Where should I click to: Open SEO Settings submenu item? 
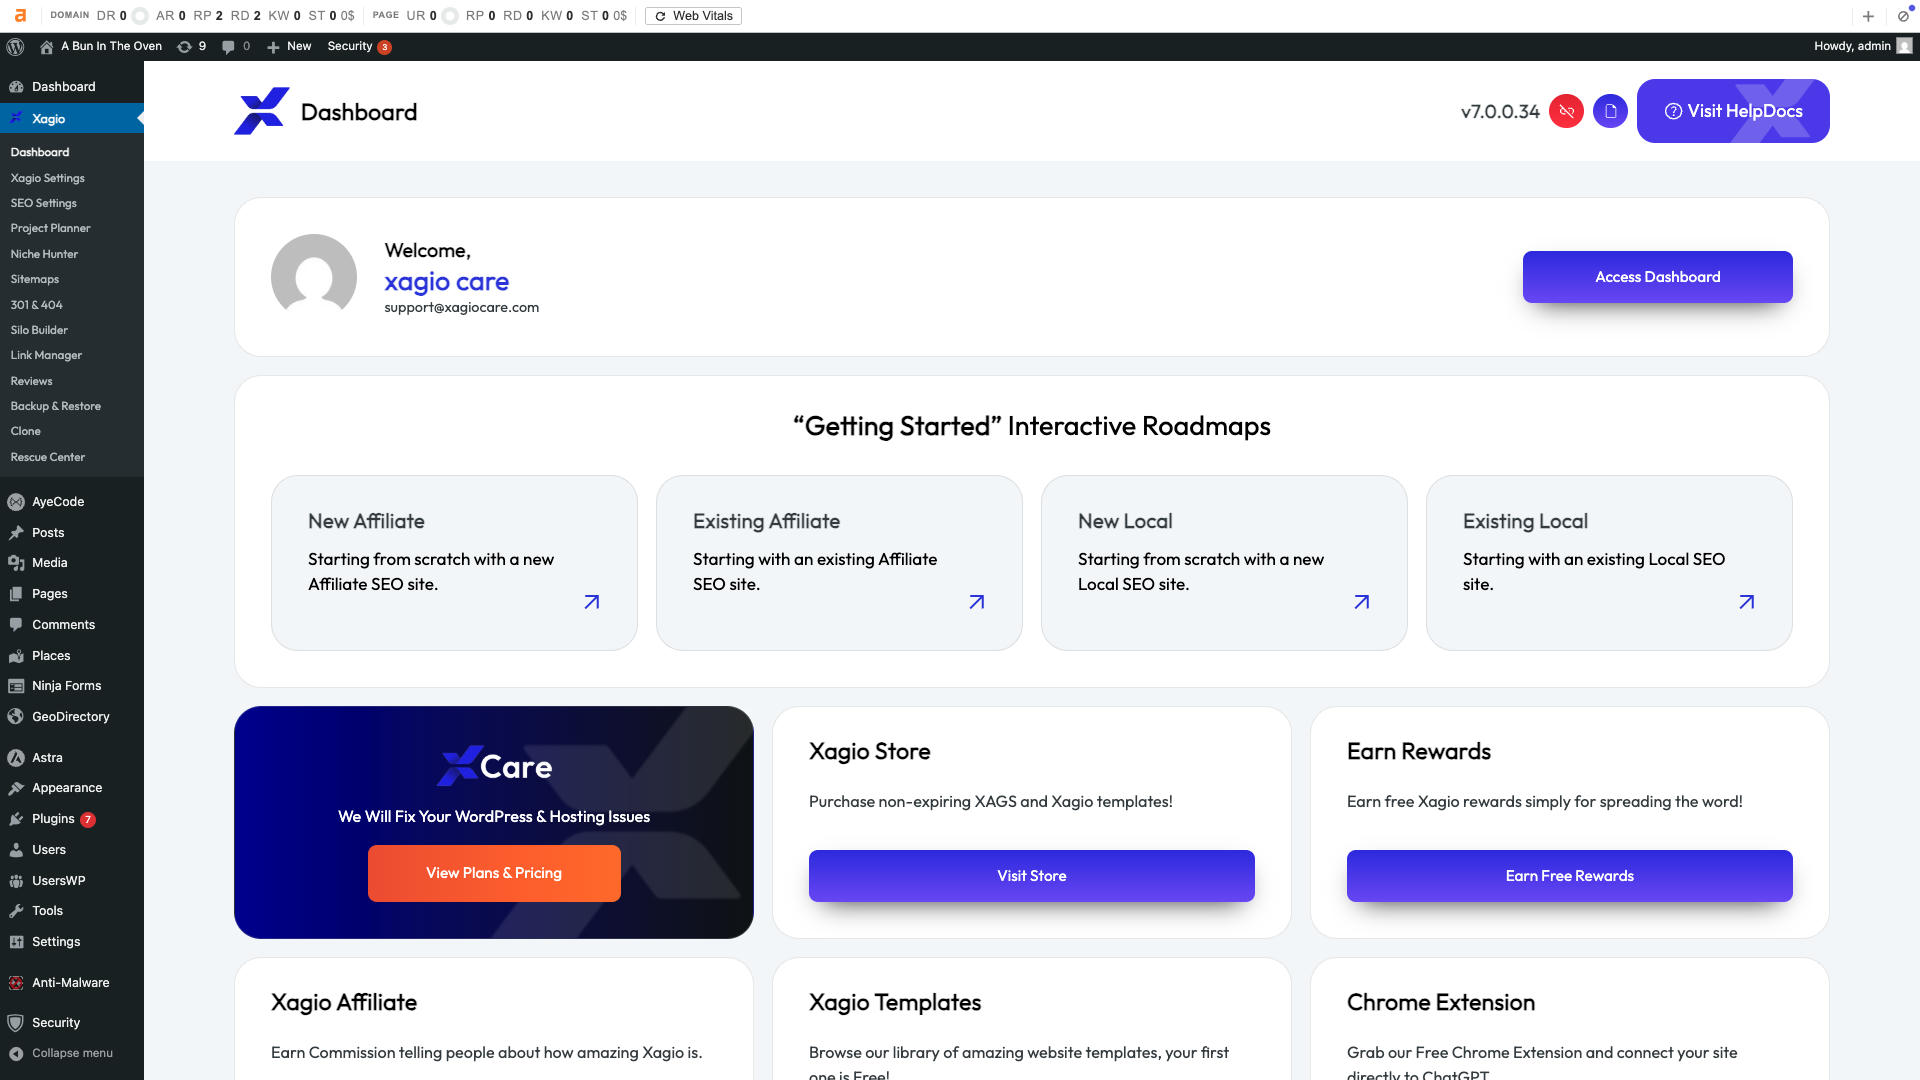43,203
